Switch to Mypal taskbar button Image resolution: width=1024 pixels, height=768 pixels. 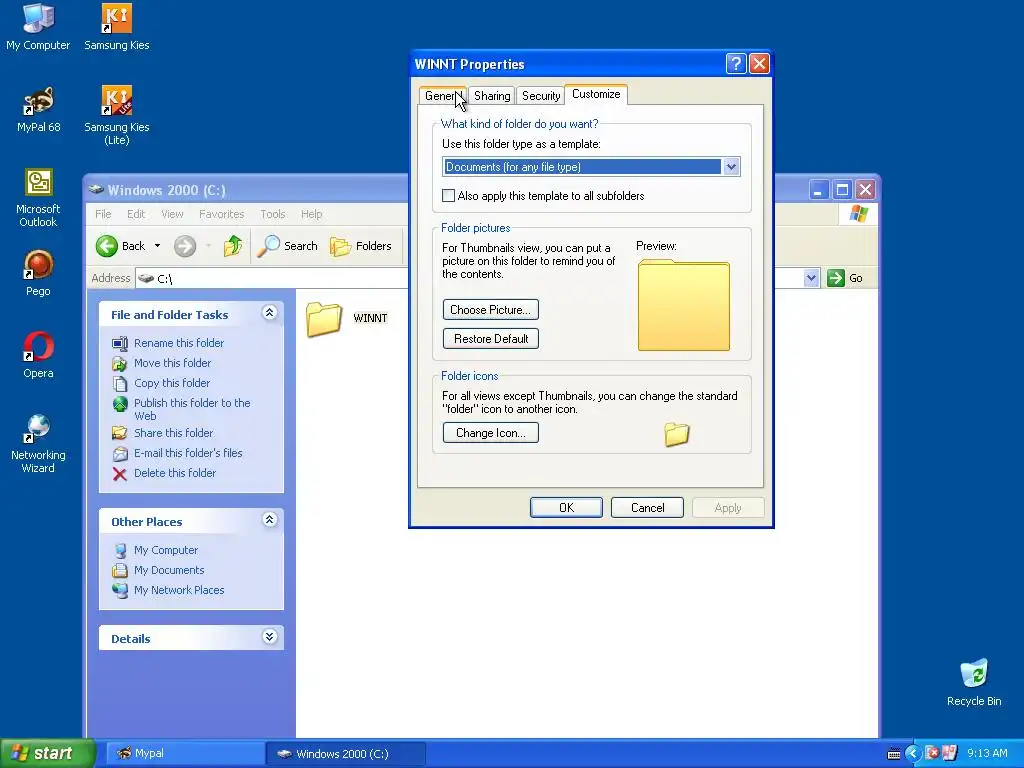click(185, 754)
